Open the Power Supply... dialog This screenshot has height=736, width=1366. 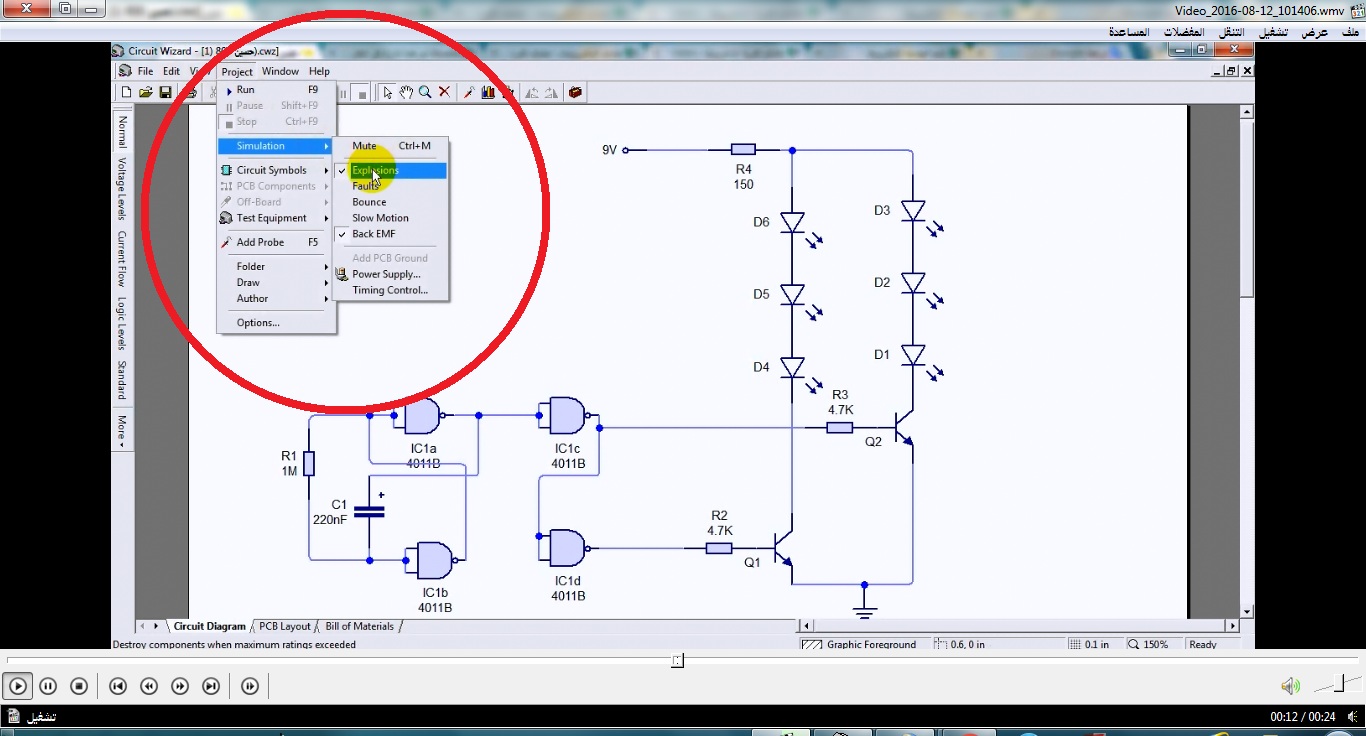tap(391, 274)
